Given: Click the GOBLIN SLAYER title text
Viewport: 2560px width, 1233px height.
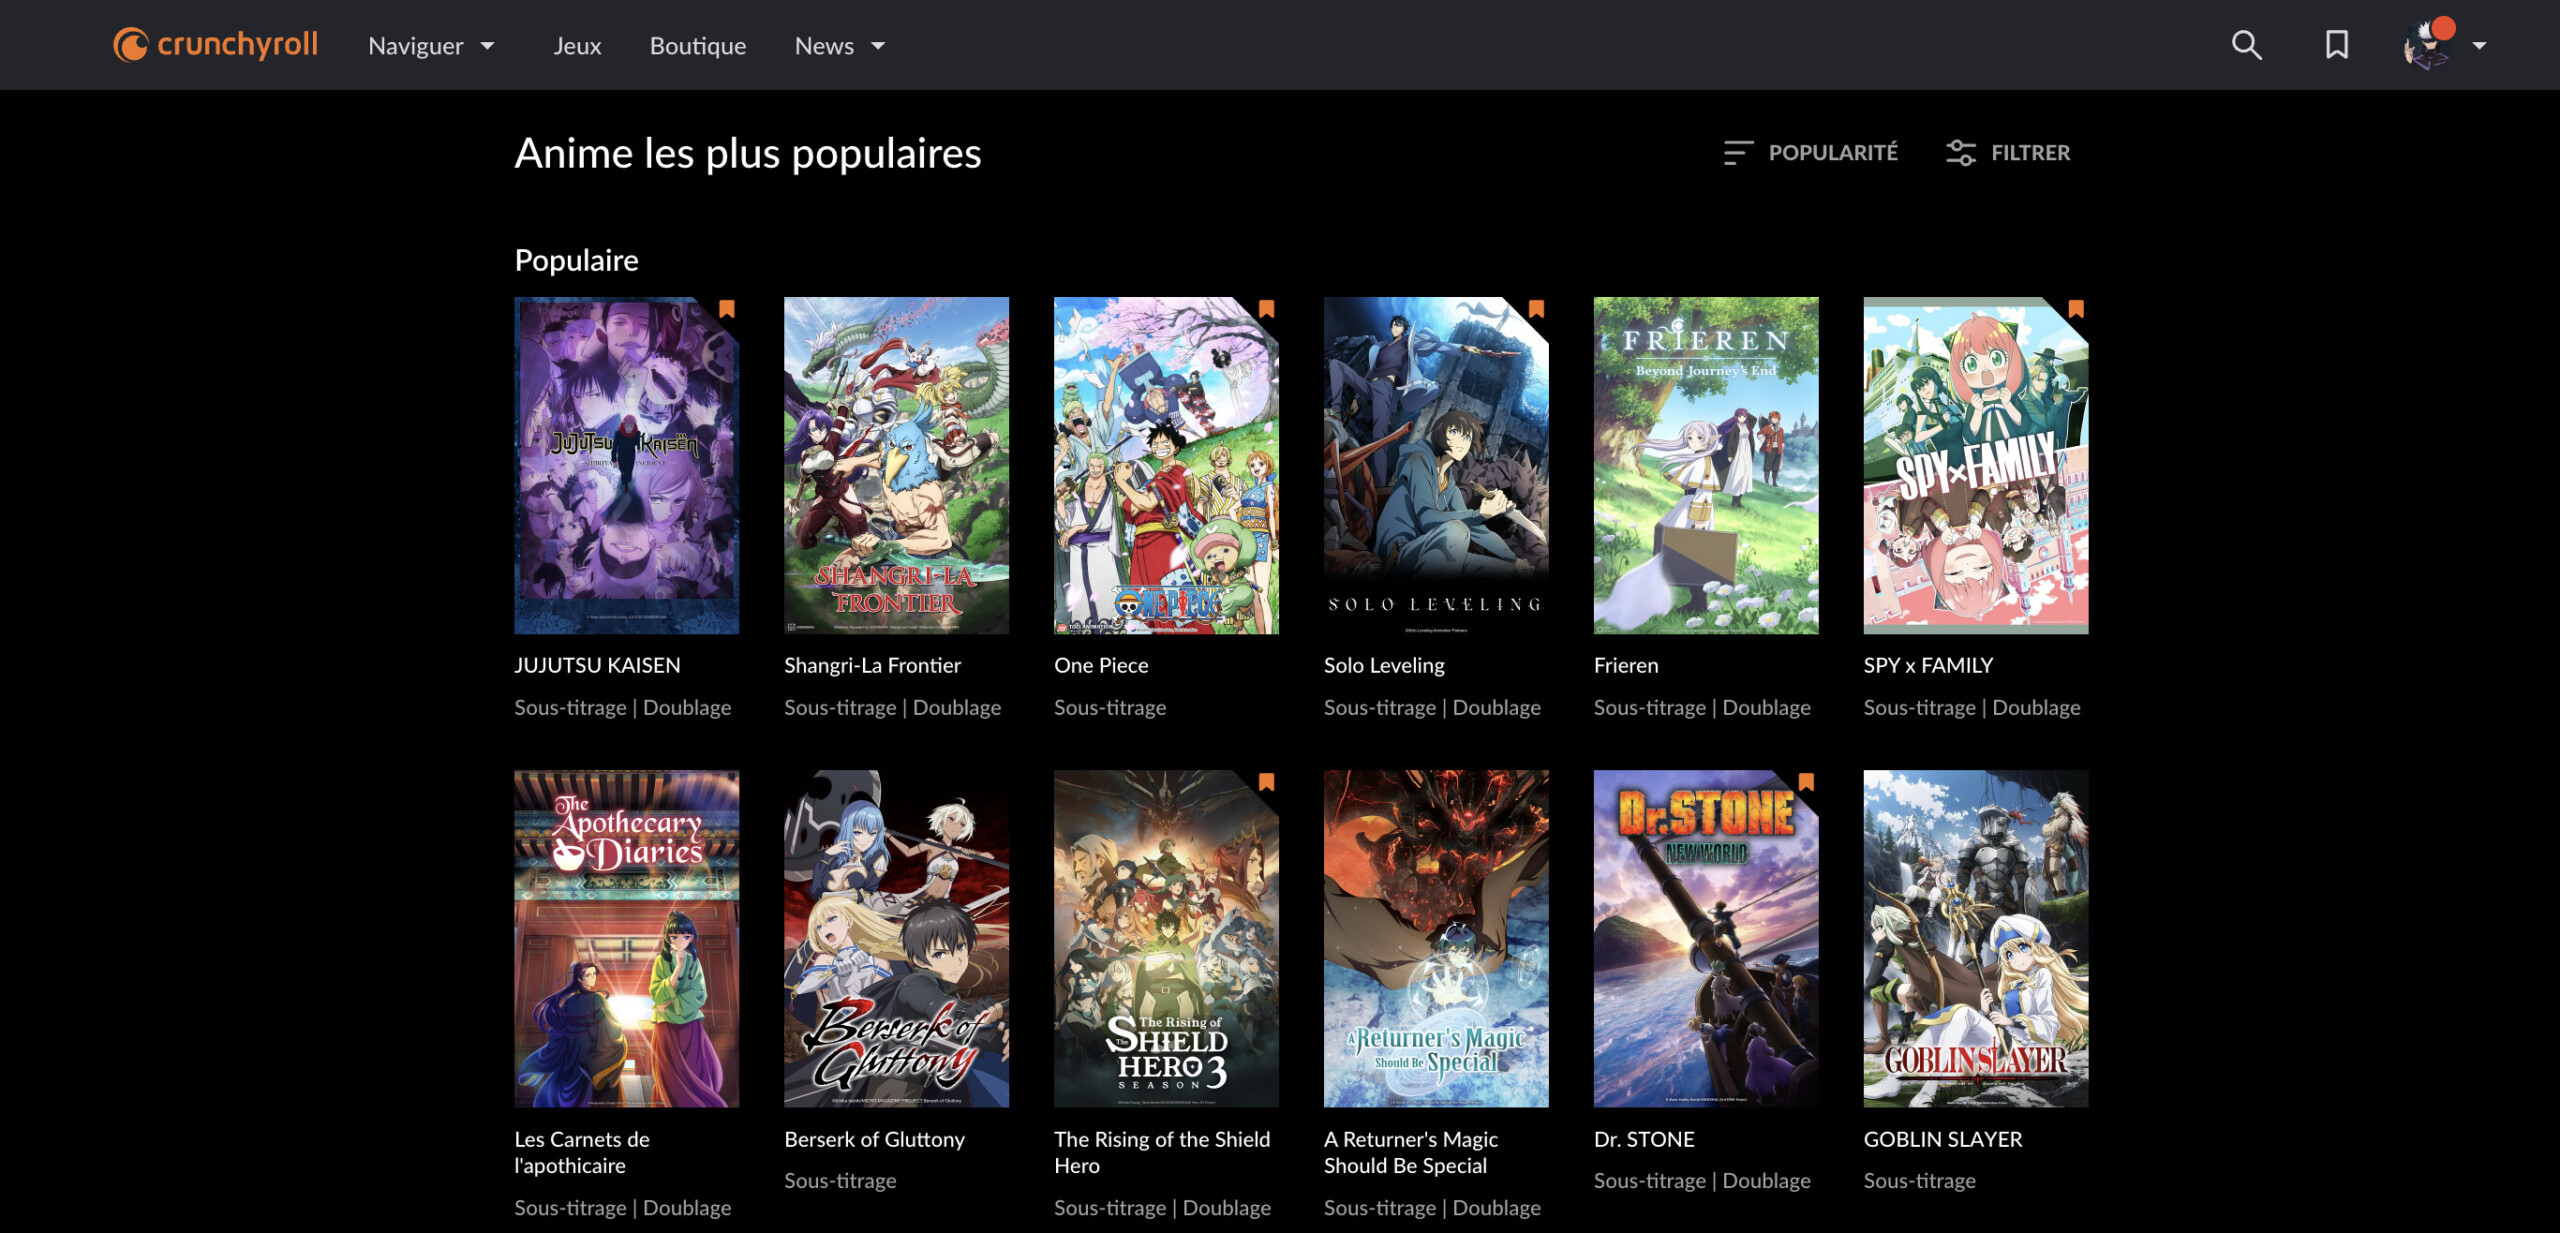Looking at the screenshot, I should coord(1943,1139).
